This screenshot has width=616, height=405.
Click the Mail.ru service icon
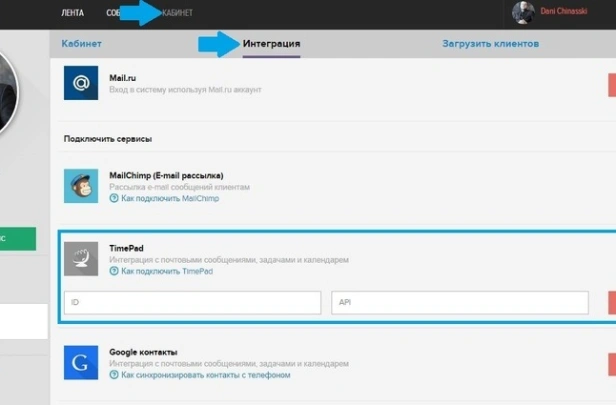point(81,83)
